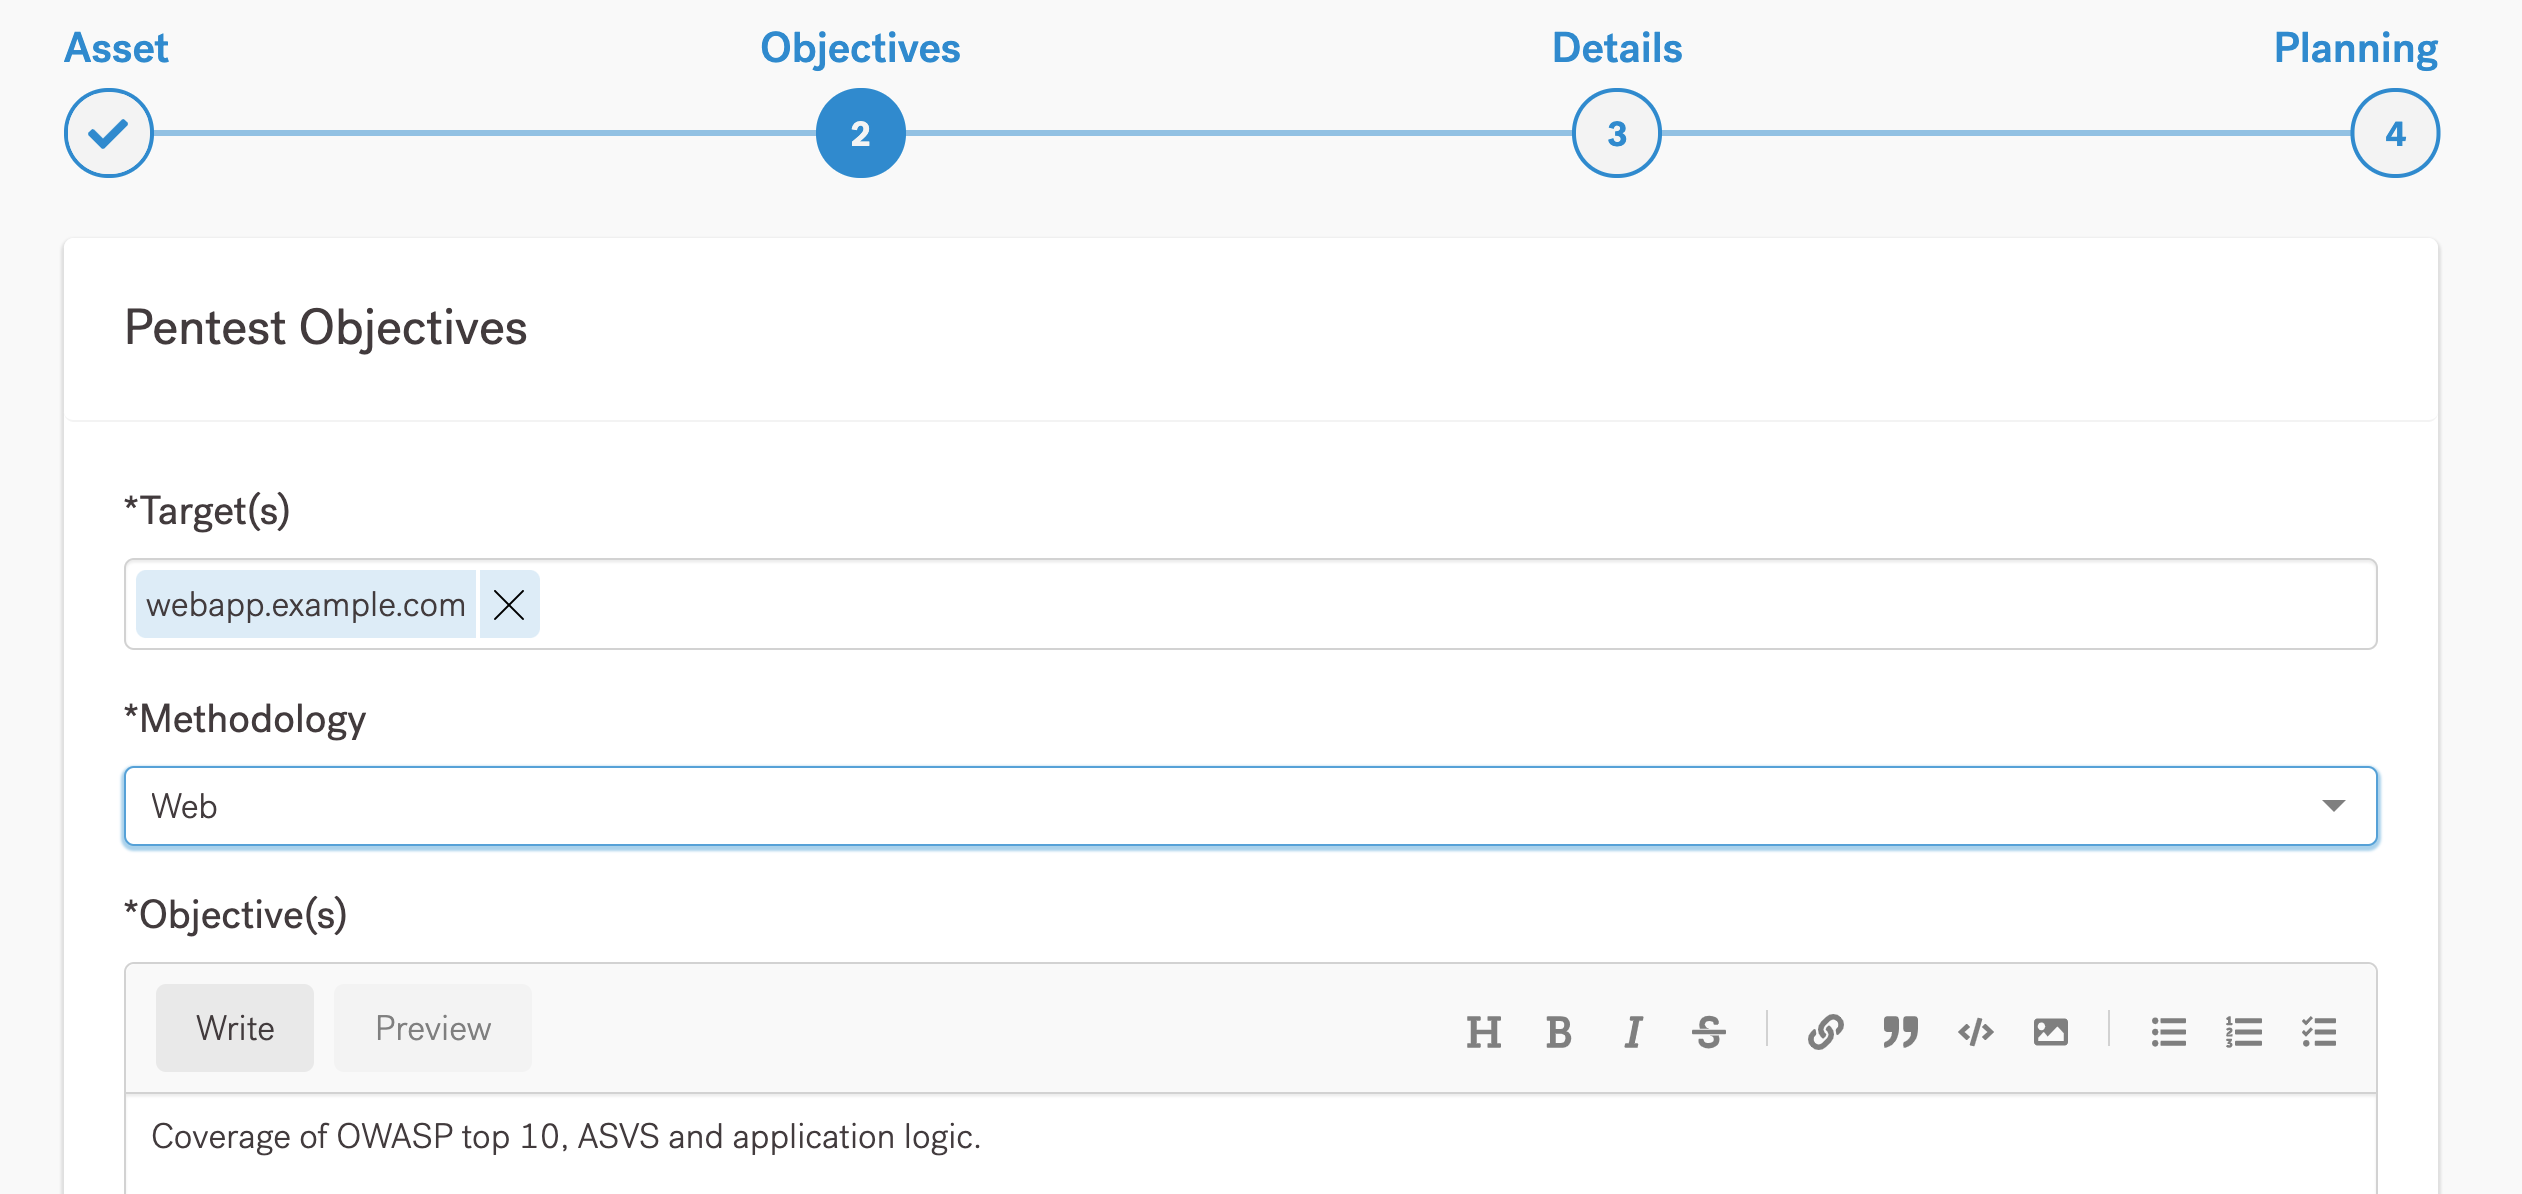Remove the webapp.example.com target tag

point(509,604)
